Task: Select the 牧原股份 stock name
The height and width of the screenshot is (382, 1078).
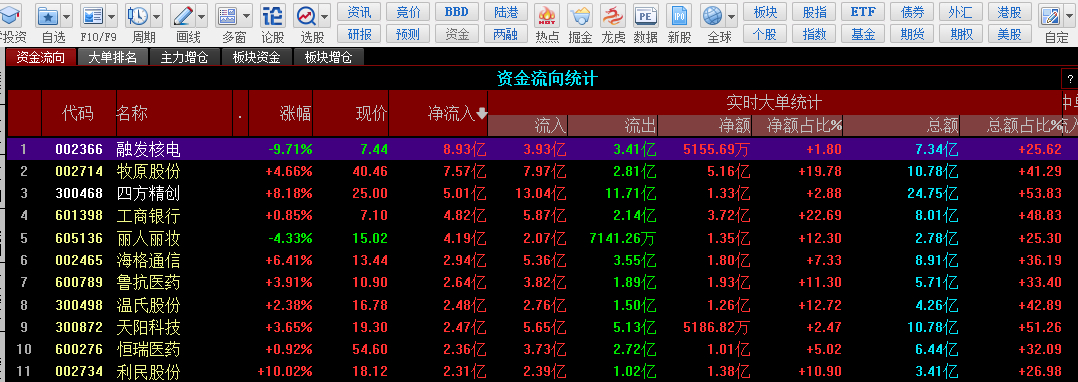Action: 148,172
